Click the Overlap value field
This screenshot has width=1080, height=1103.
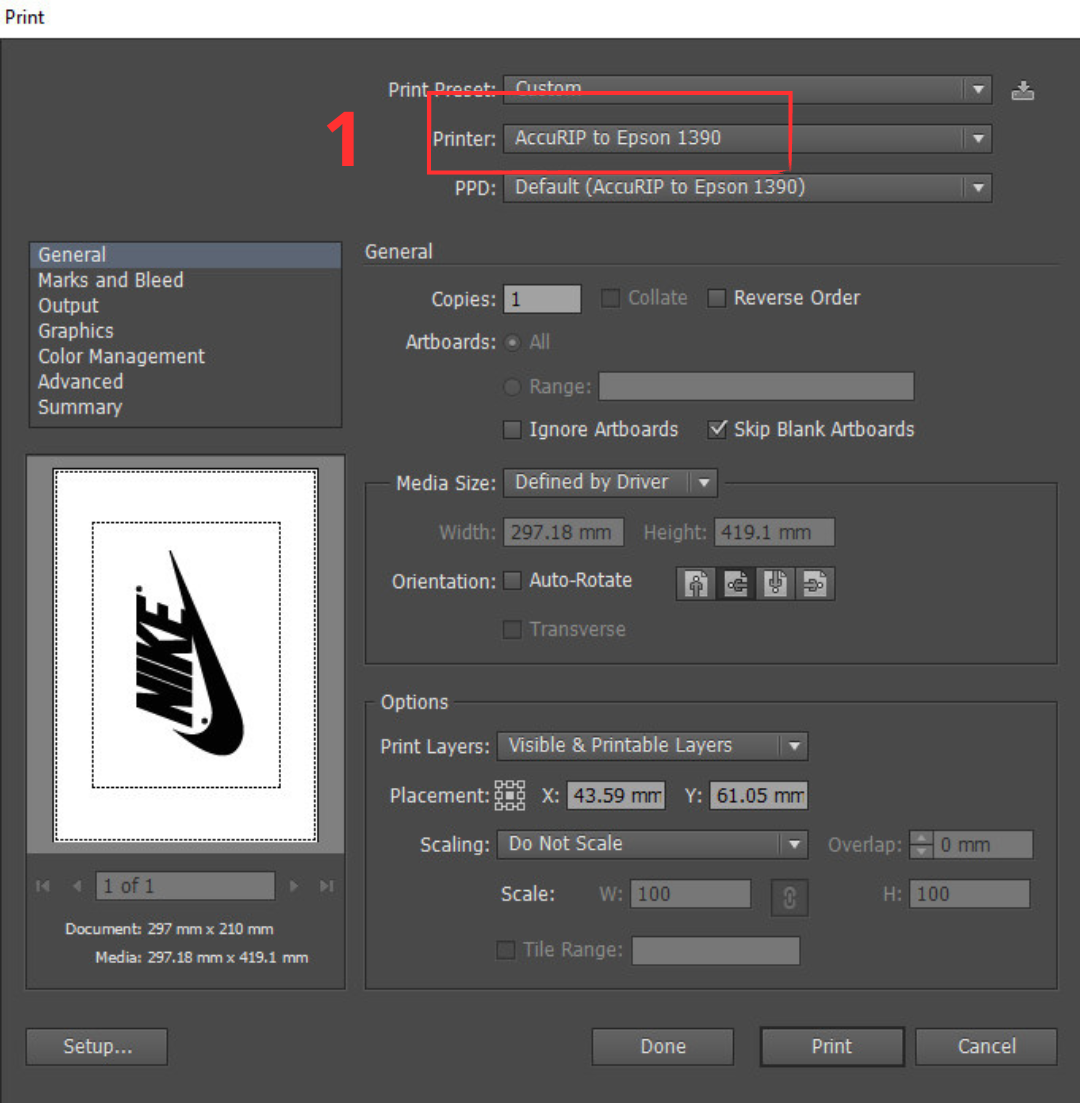983,845
